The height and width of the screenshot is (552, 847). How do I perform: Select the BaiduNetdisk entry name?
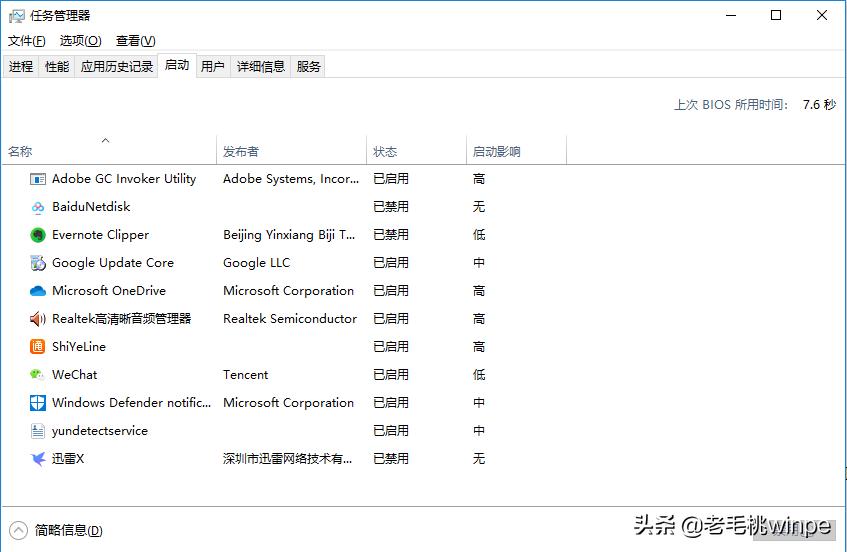tap(91, 207)
